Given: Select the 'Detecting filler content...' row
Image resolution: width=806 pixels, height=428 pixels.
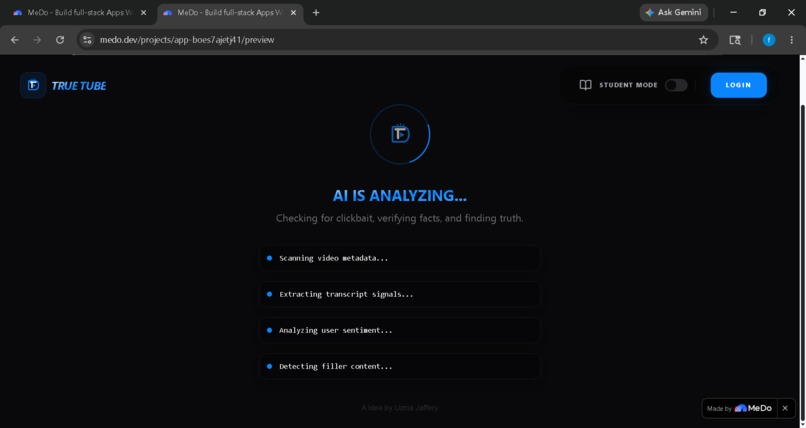Looking at the screenshot, I should tap(400, 366).
